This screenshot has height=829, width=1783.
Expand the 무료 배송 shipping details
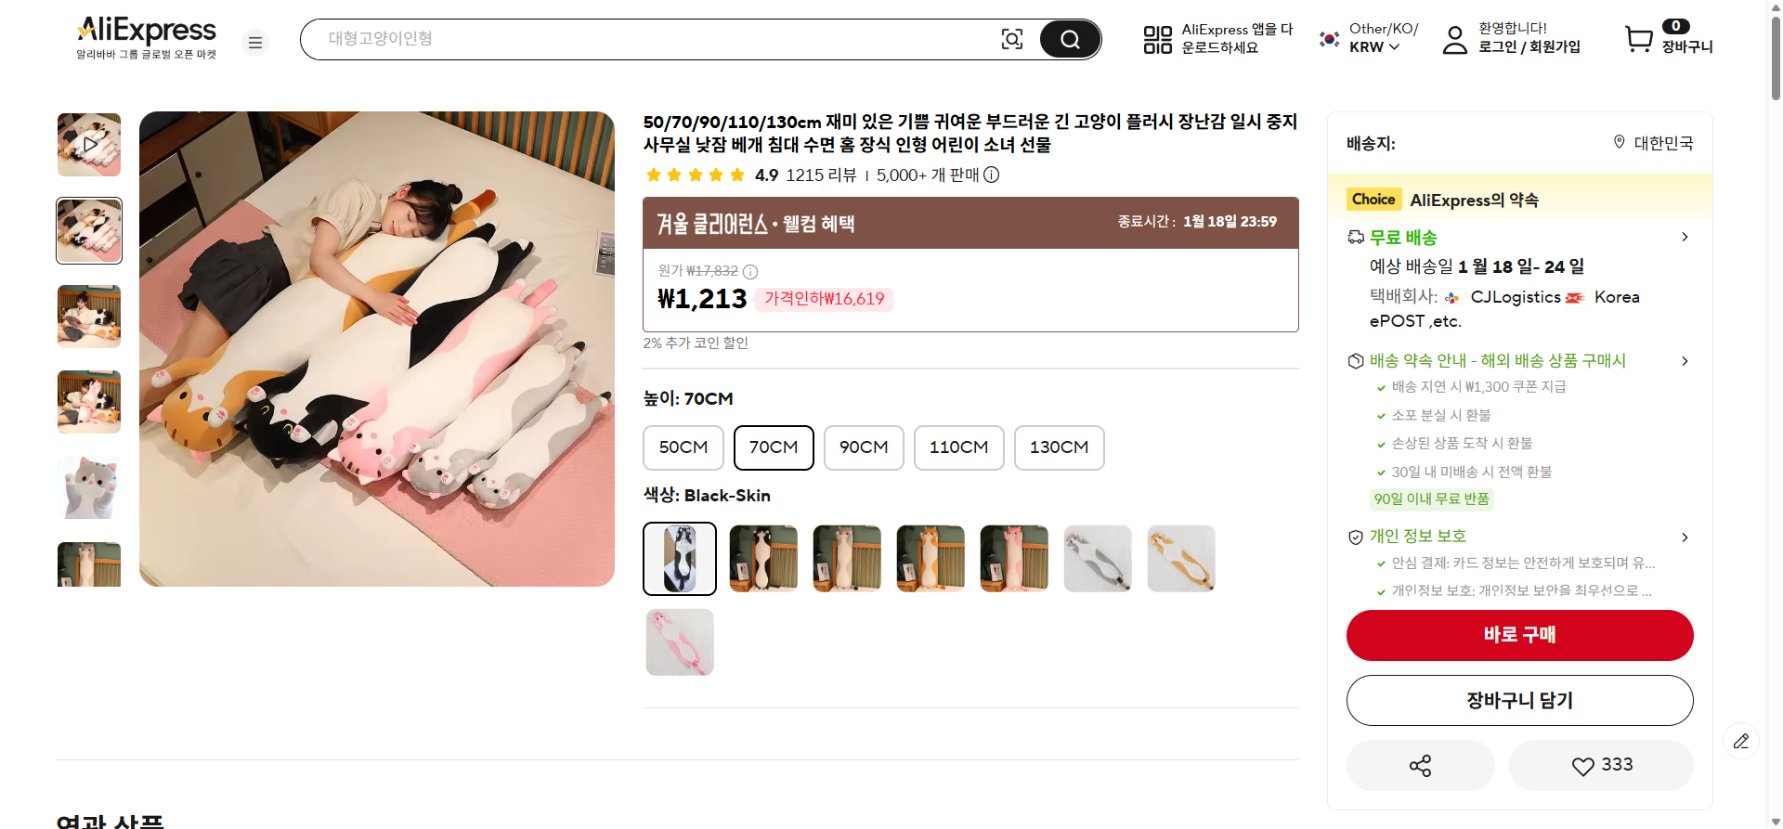point(1684,237)
